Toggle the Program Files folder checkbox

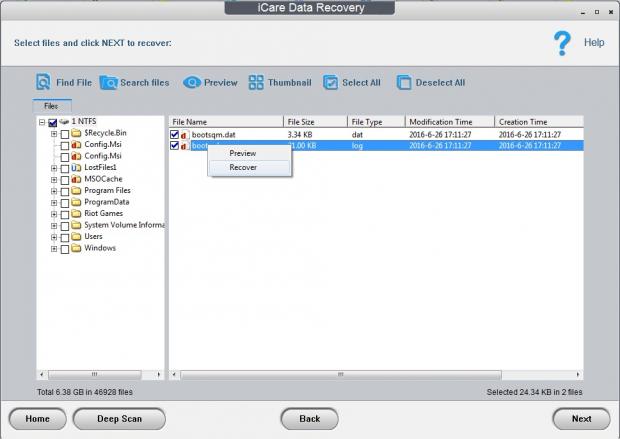tap(65, 190)
